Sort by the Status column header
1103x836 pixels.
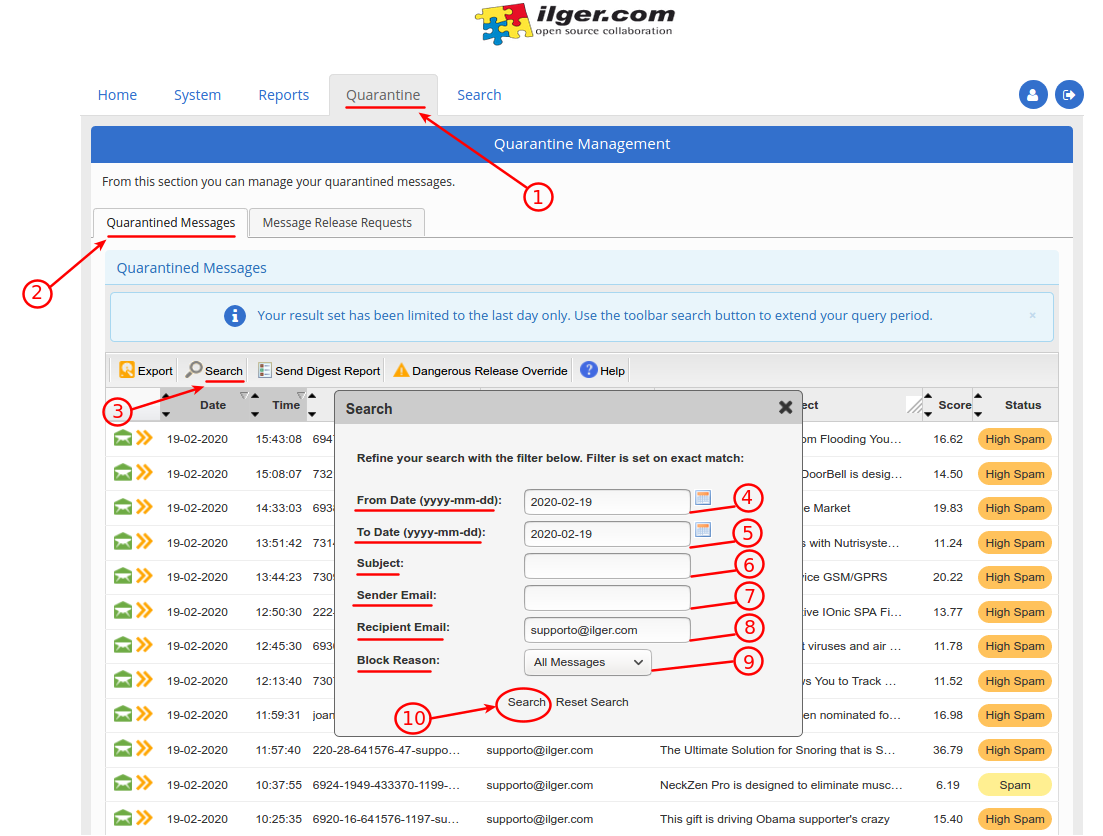point(1023,405)
